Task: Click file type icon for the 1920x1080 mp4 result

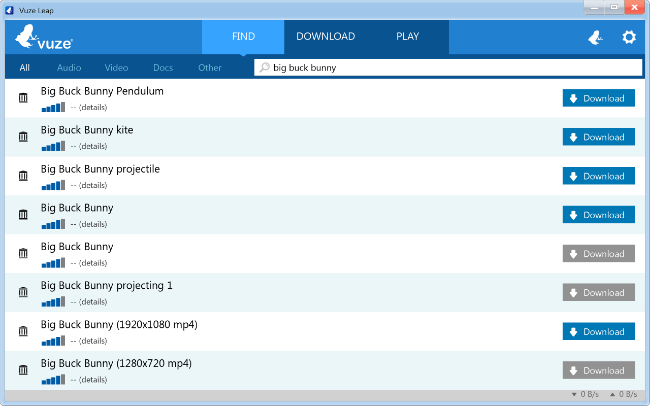Action: click(23, 331)
